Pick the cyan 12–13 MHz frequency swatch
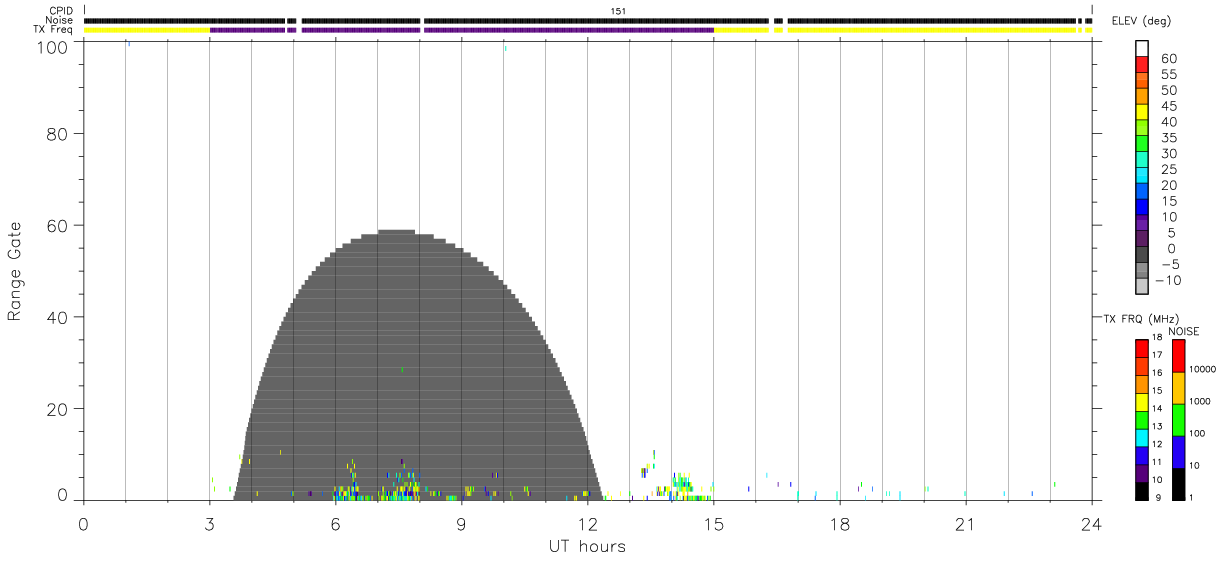This screenshot has height=567, width=1228. pos(1141,438)
